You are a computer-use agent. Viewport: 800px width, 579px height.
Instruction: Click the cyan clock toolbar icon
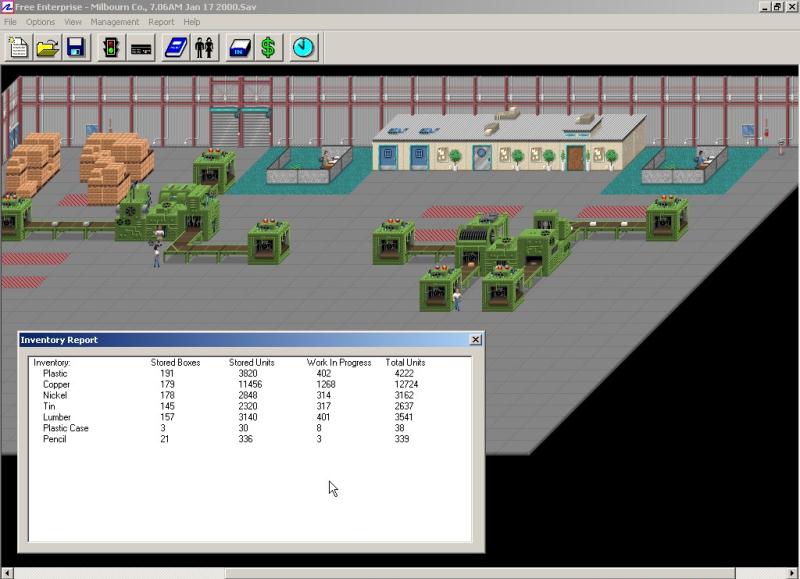pyautogui.click(x=304, y=47)
